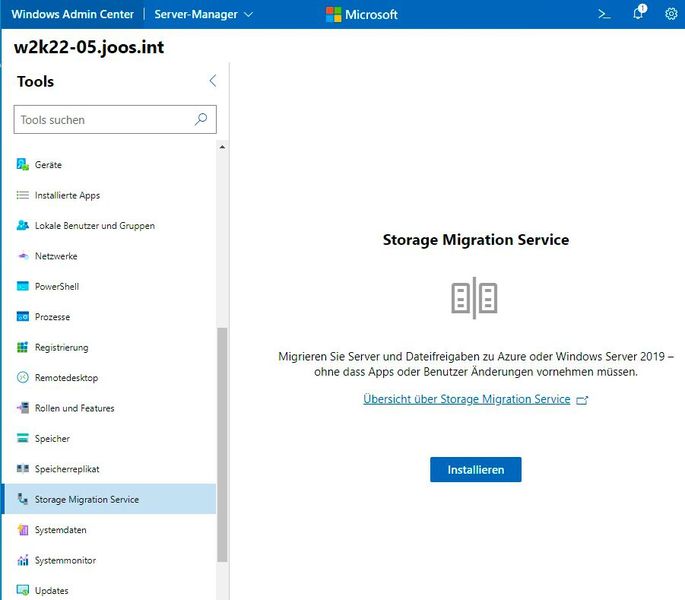Click the Systemmonitor chart icon
The image size is (685, 600).
23,560
